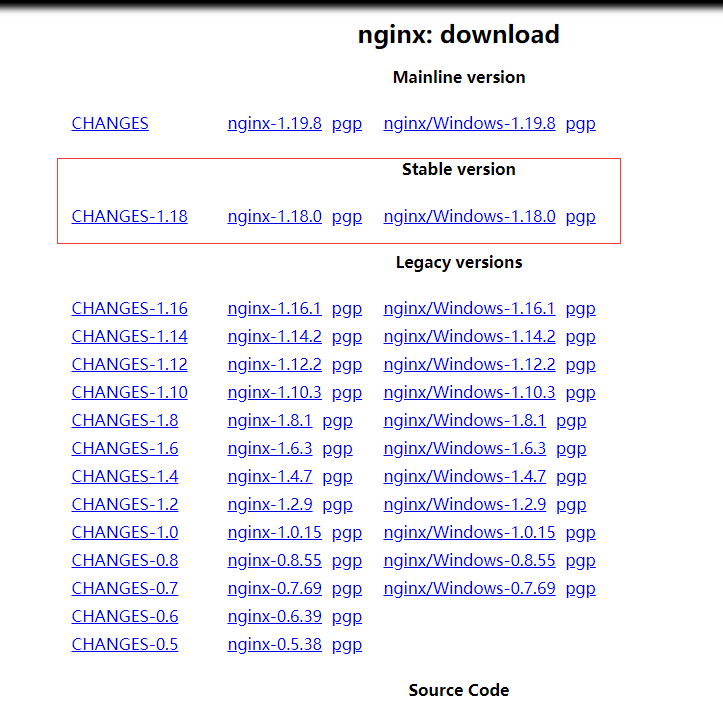Click the 'Source Code' heading text
This screenshot has height=713, width=723.
point(459,690)
